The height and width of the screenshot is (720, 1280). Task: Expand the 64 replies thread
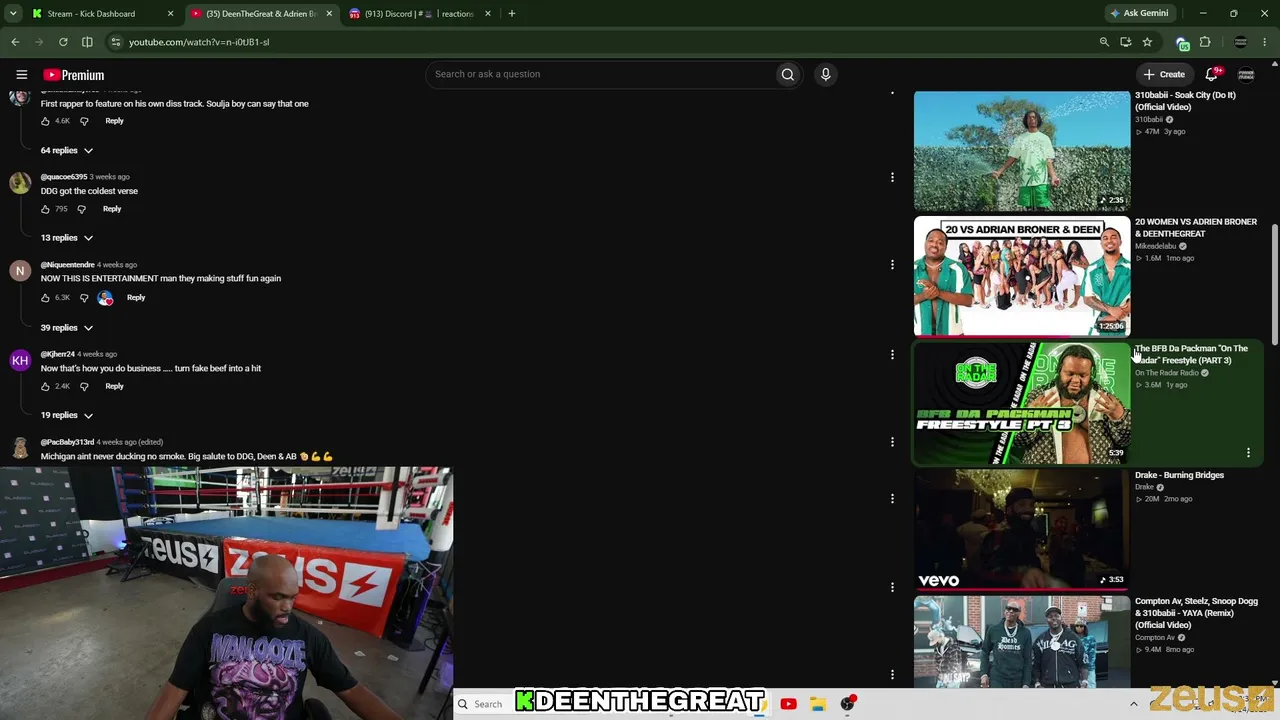(x=67, y=150)
